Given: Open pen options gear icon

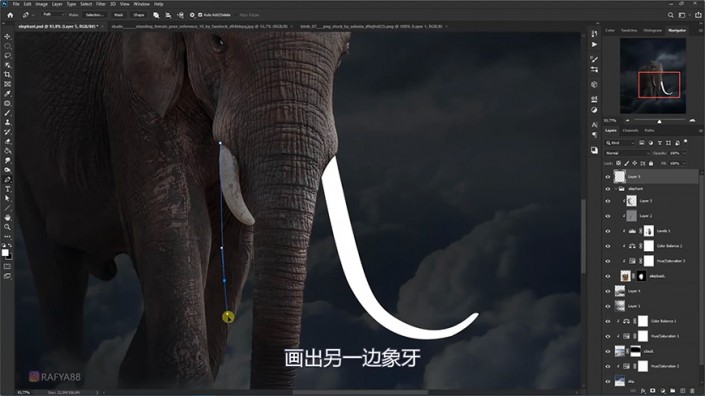Looking at the screenshot, I should click(x=192, y=15).
